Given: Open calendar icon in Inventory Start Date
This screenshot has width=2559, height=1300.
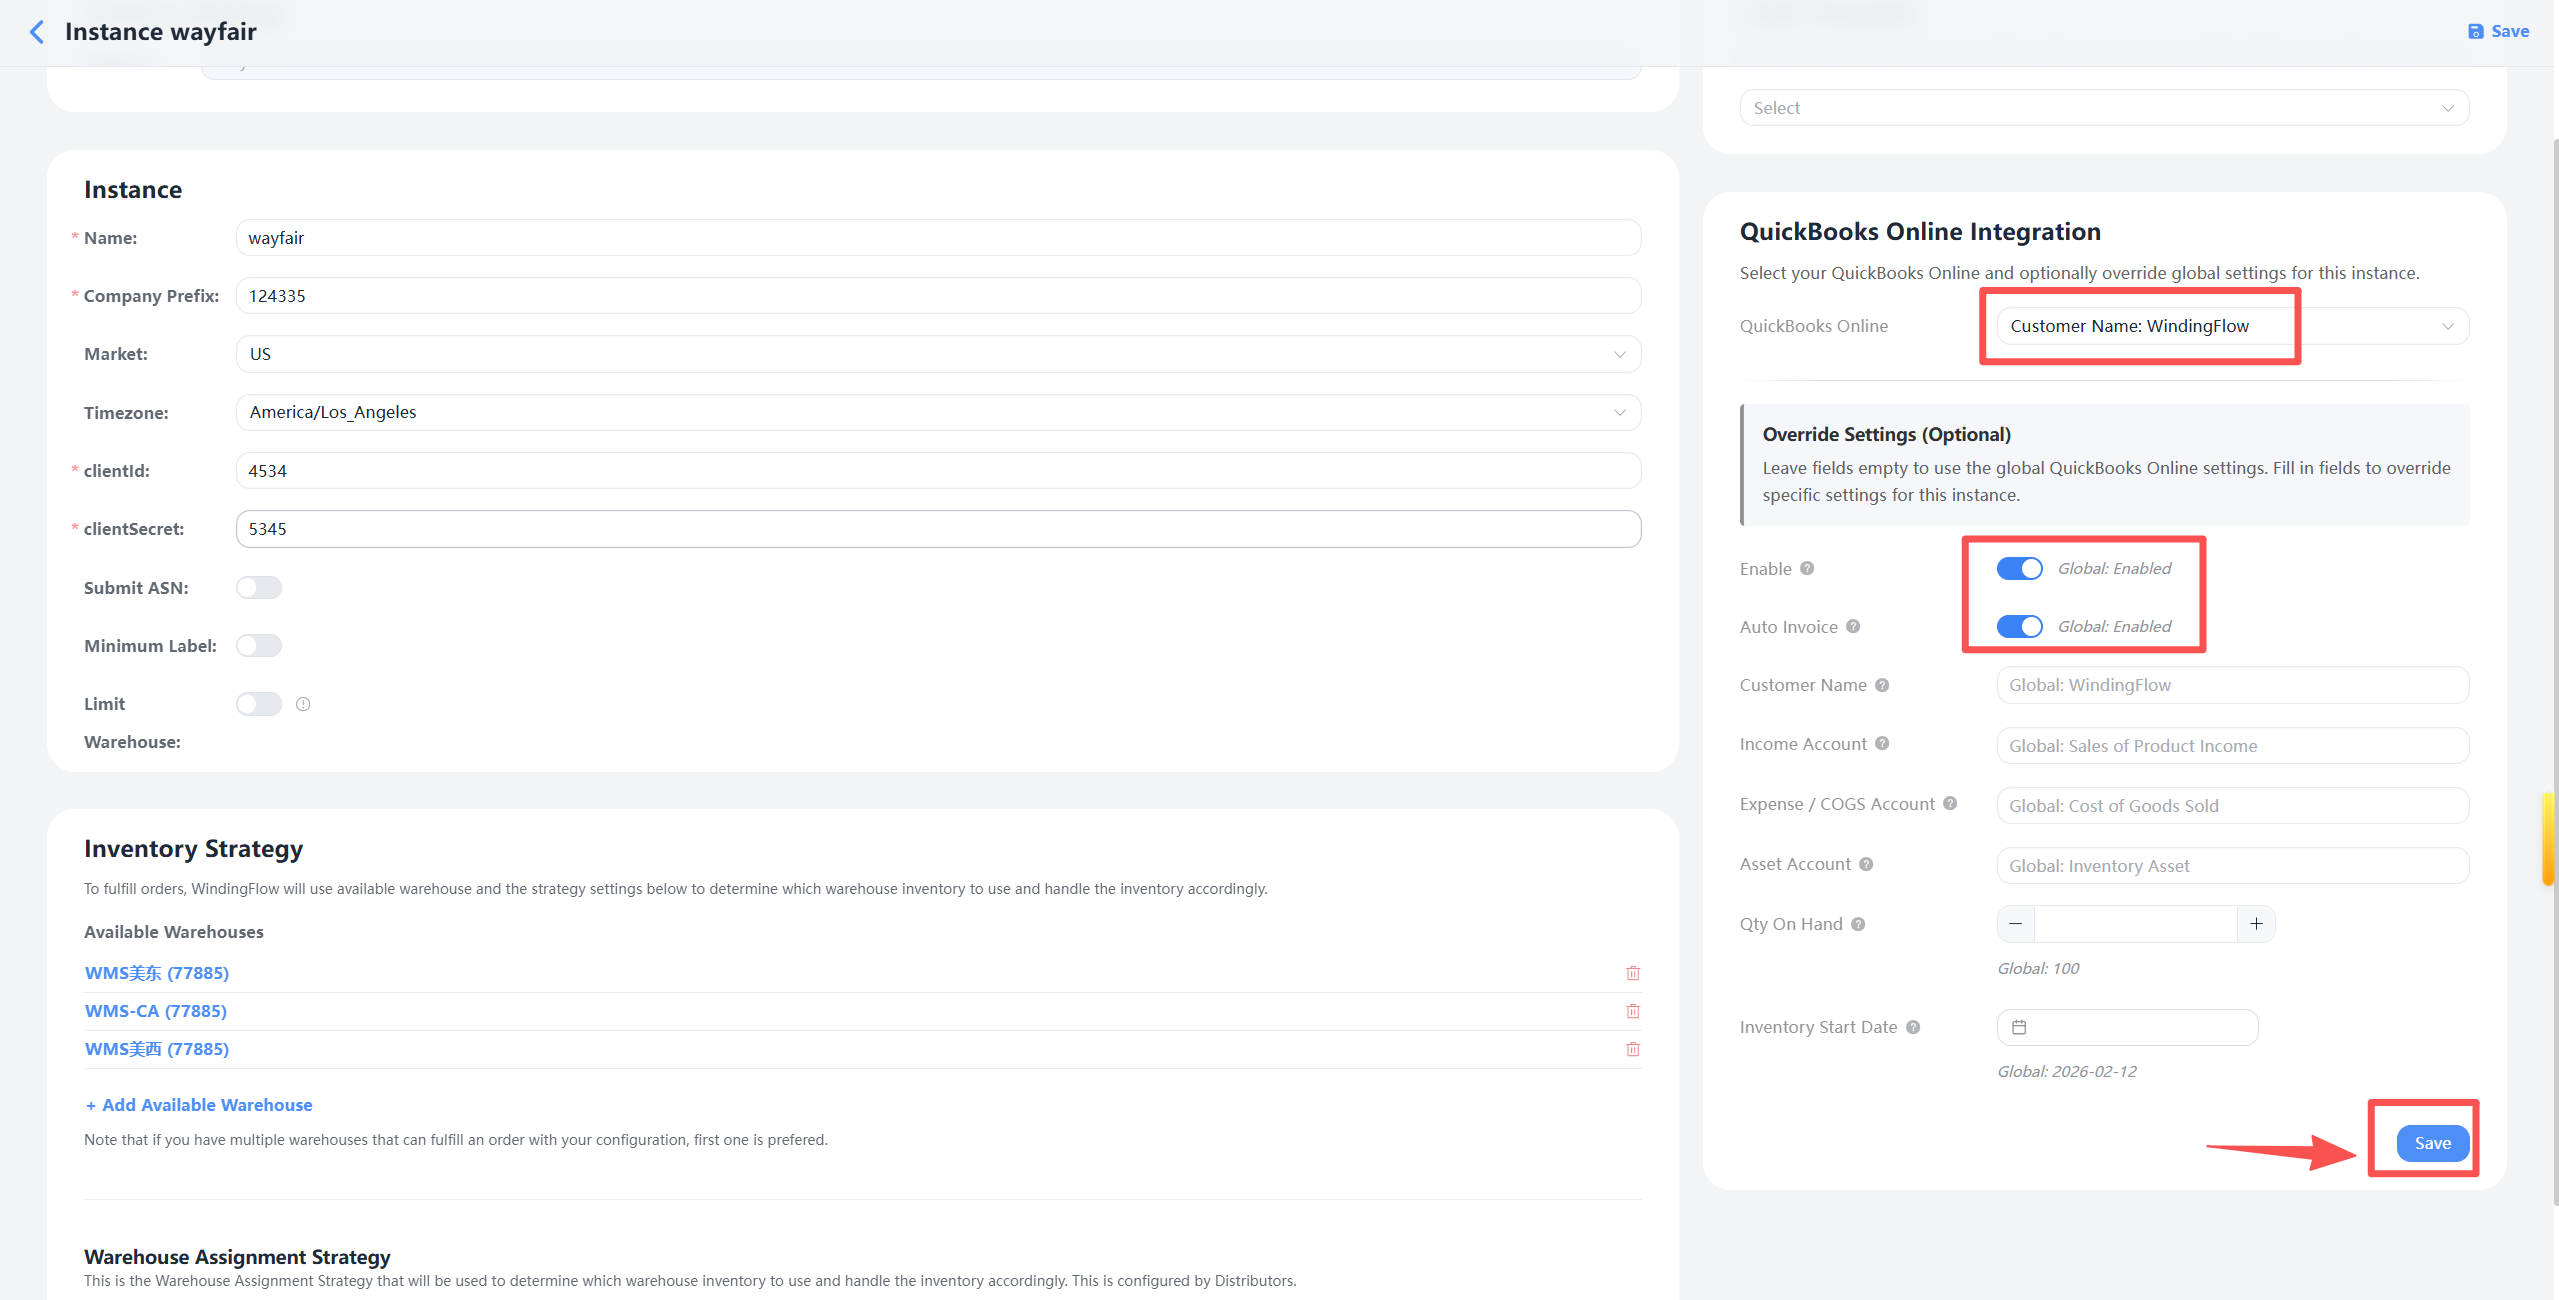Looking at the screenshot, I should point(2019,1027).
